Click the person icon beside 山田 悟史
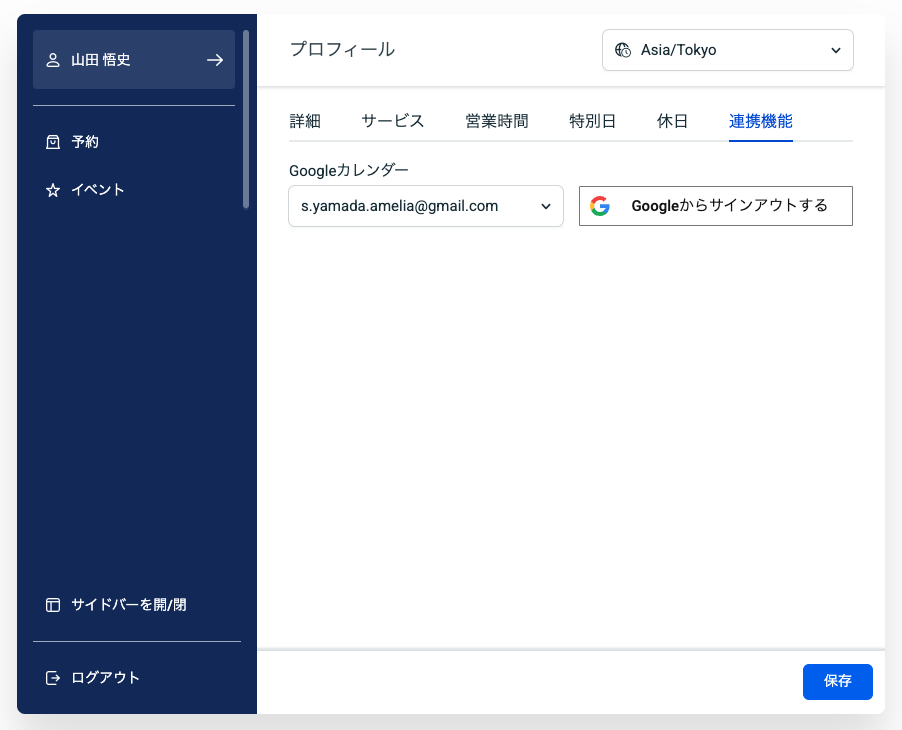 (x=53, y=60)
